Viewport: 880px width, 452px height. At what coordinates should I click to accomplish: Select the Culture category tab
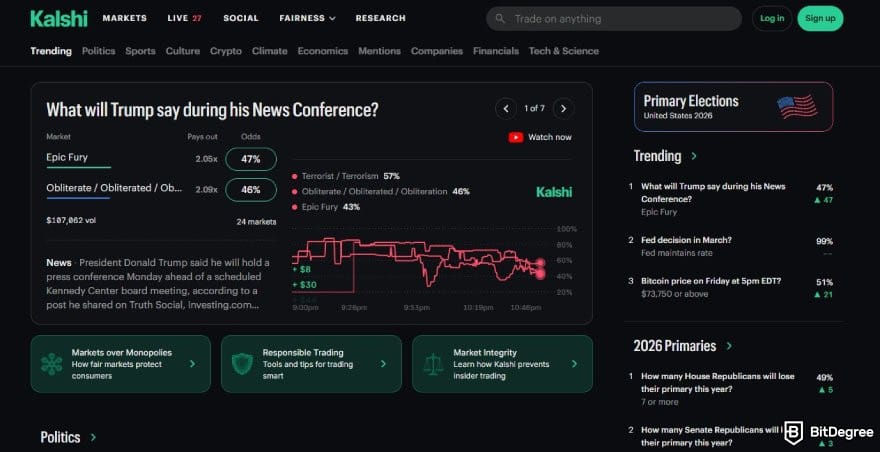pos(183,51)
